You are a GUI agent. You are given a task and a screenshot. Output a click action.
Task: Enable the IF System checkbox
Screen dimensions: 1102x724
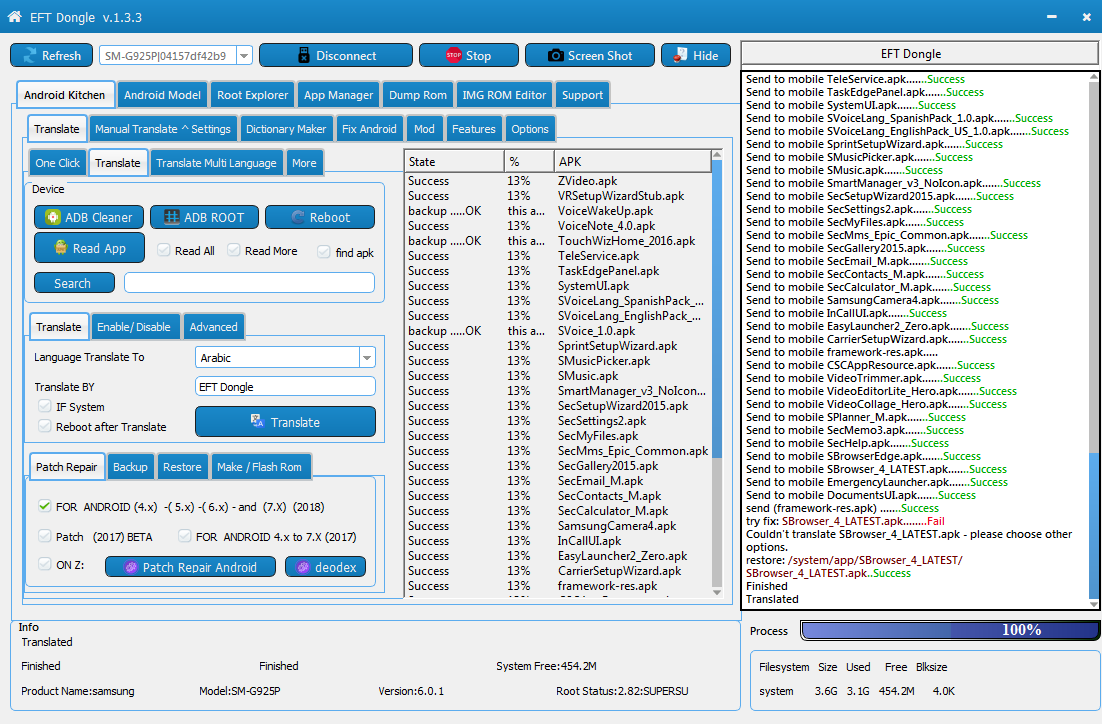point(45,406)
